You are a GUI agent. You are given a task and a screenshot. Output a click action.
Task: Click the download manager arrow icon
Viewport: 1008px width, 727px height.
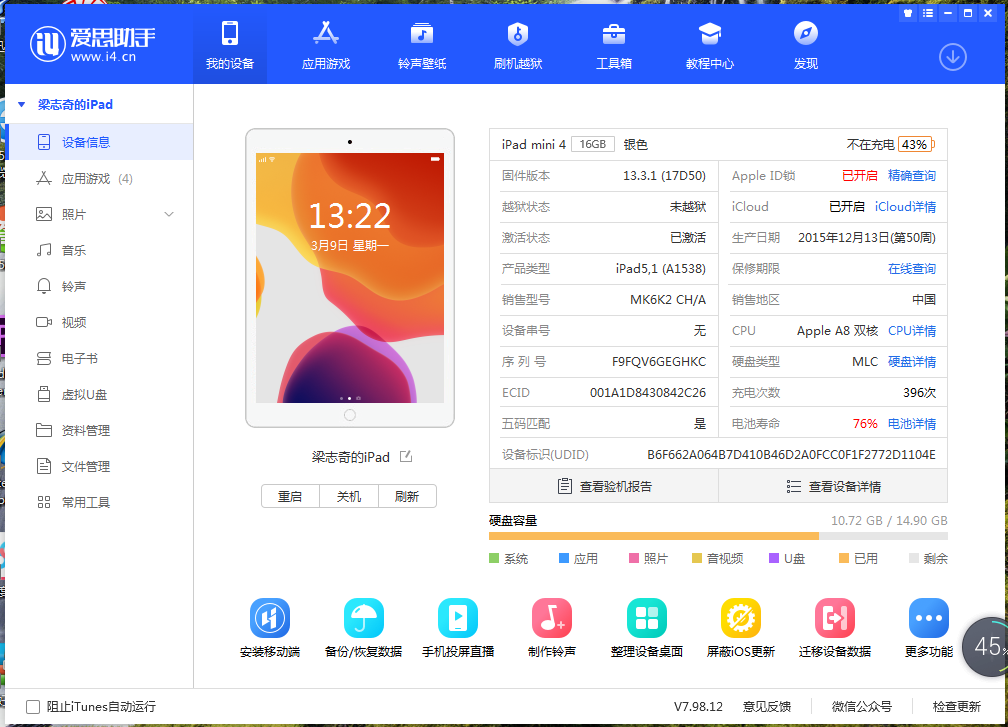pos(952,57)
